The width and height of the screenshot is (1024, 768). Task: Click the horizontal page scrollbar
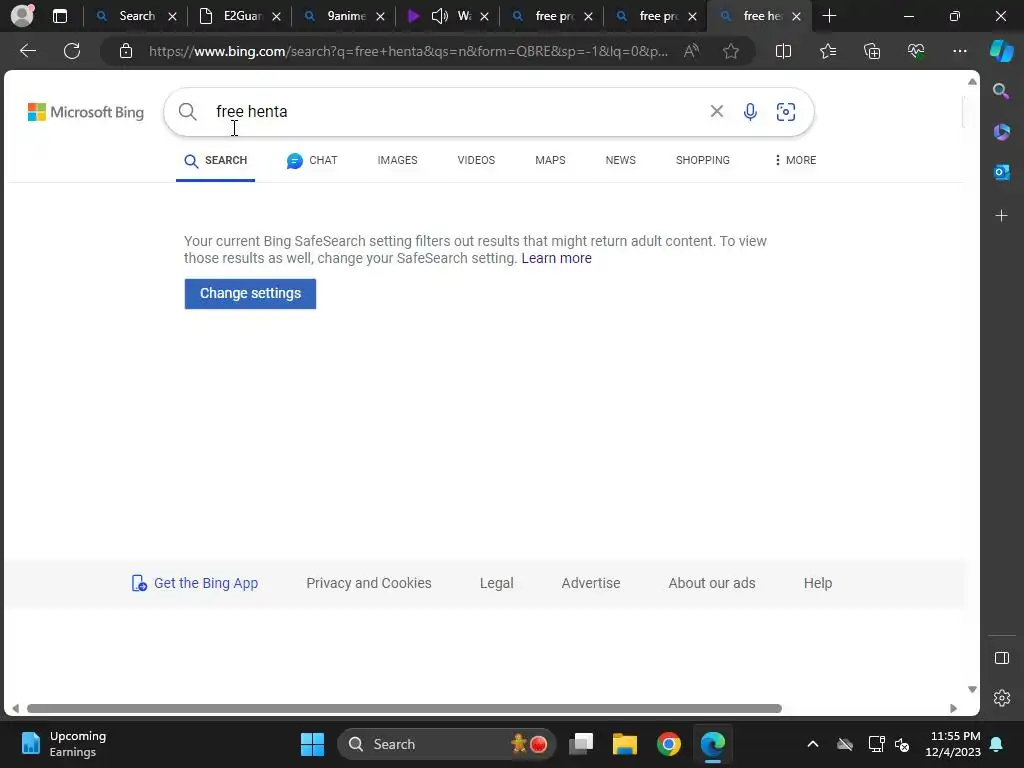(x=404, y=709)
